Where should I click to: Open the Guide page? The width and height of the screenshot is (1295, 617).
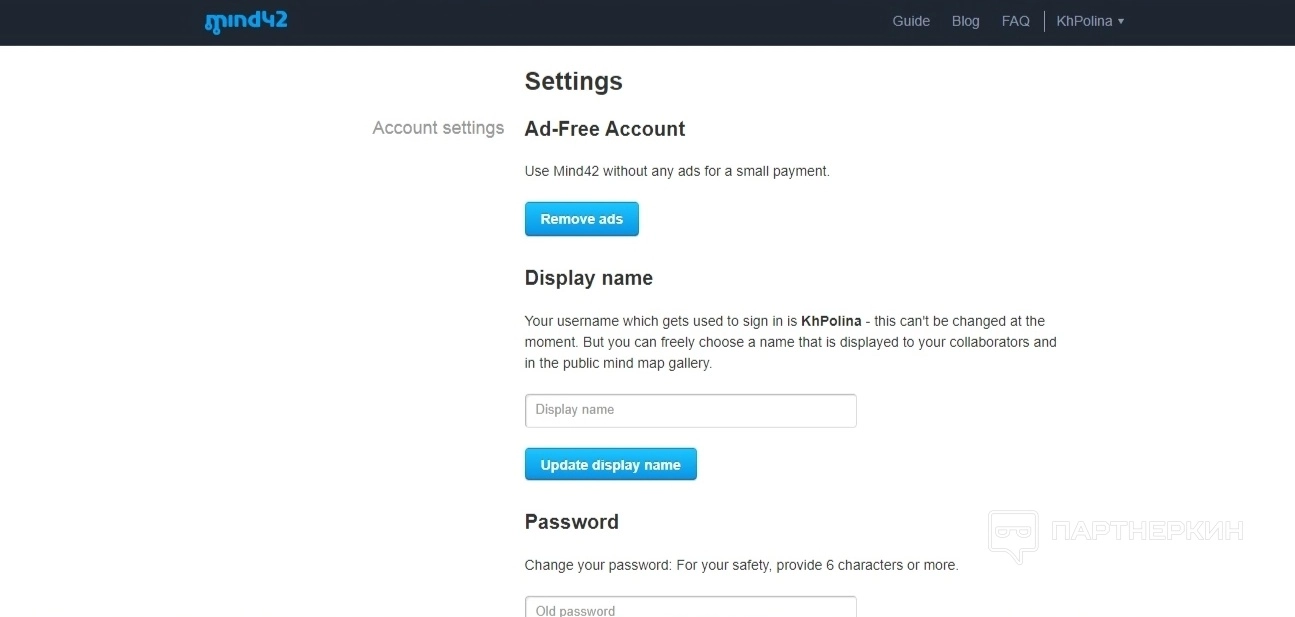tap(911, 21)
